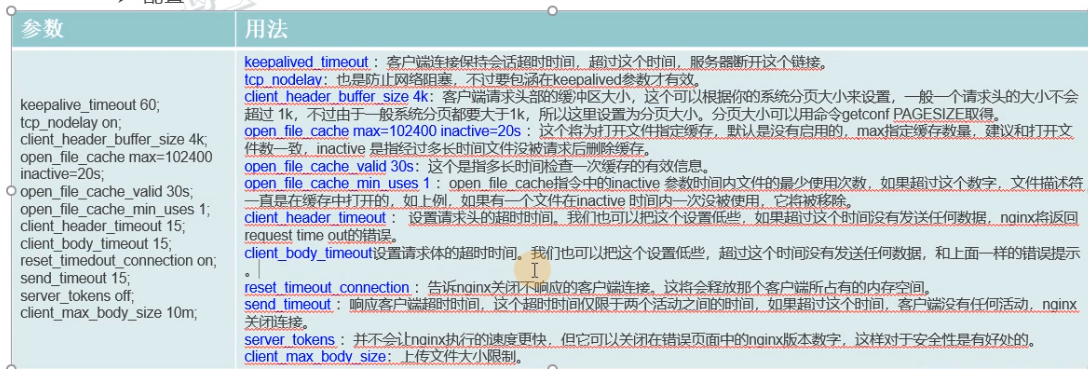This screenshot has height=369, width=1088.
Task: Click the 'inactive=20s;' line in 参数 column
Action: (x=63, y=173)
